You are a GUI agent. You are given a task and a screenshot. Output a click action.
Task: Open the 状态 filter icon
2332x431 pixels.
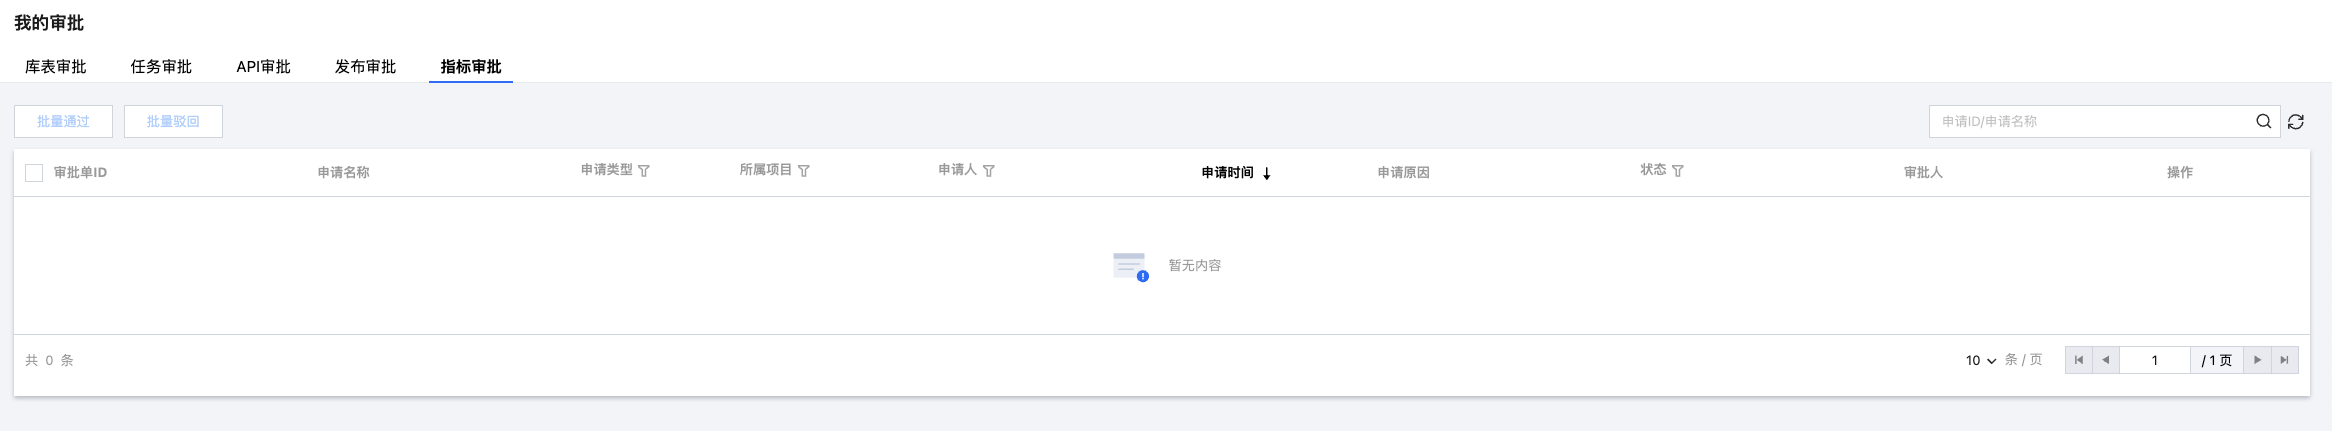pyautogui.click(x=1678, y=171)
